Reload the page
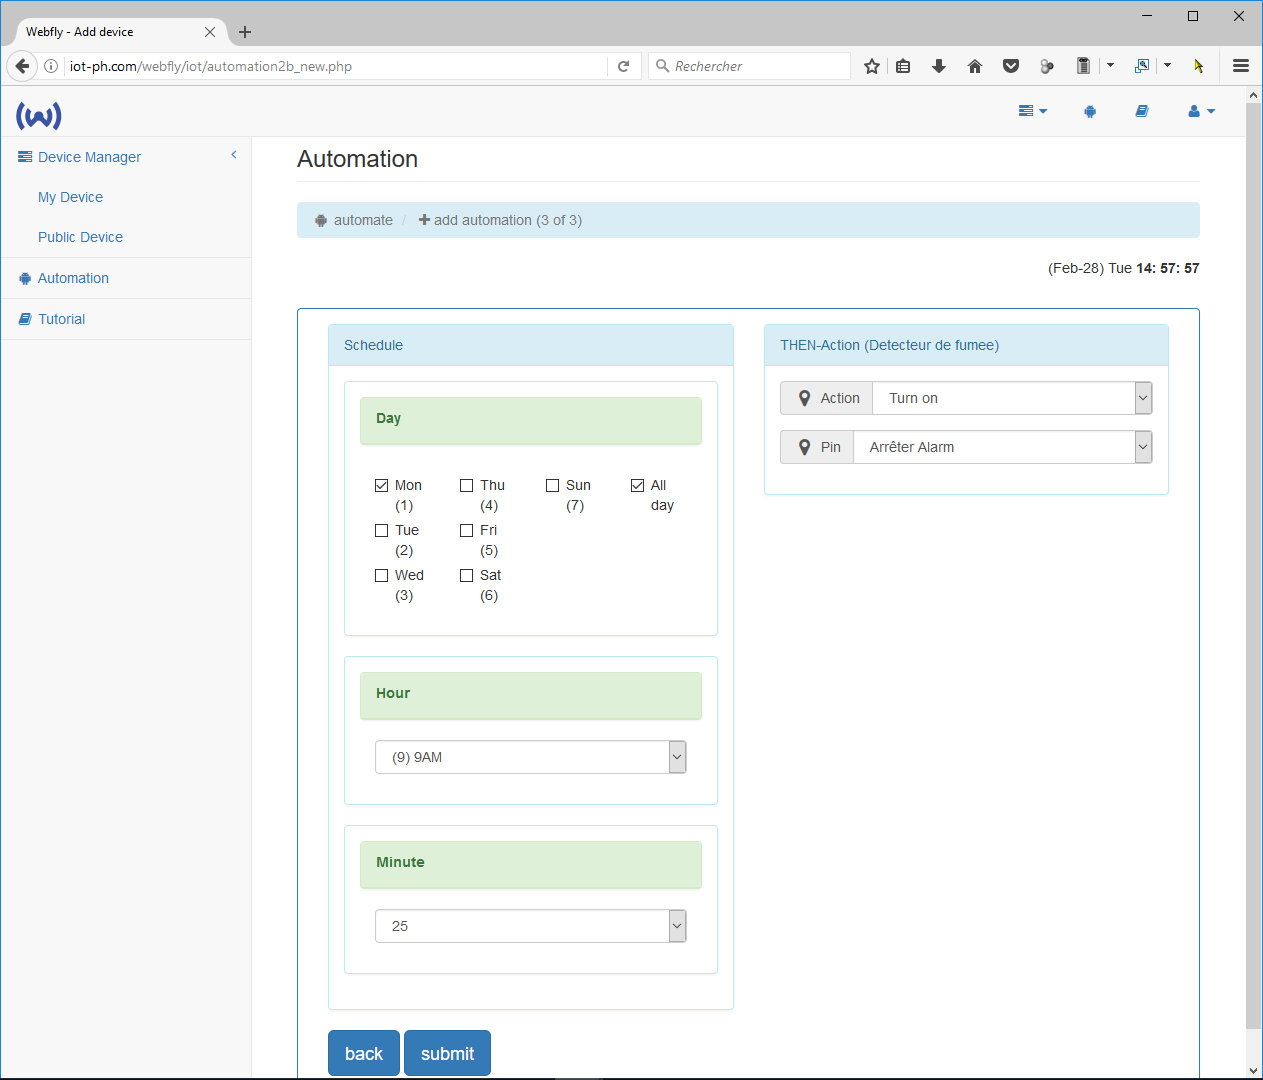The image size is (1263, 1080). point(623,66)
